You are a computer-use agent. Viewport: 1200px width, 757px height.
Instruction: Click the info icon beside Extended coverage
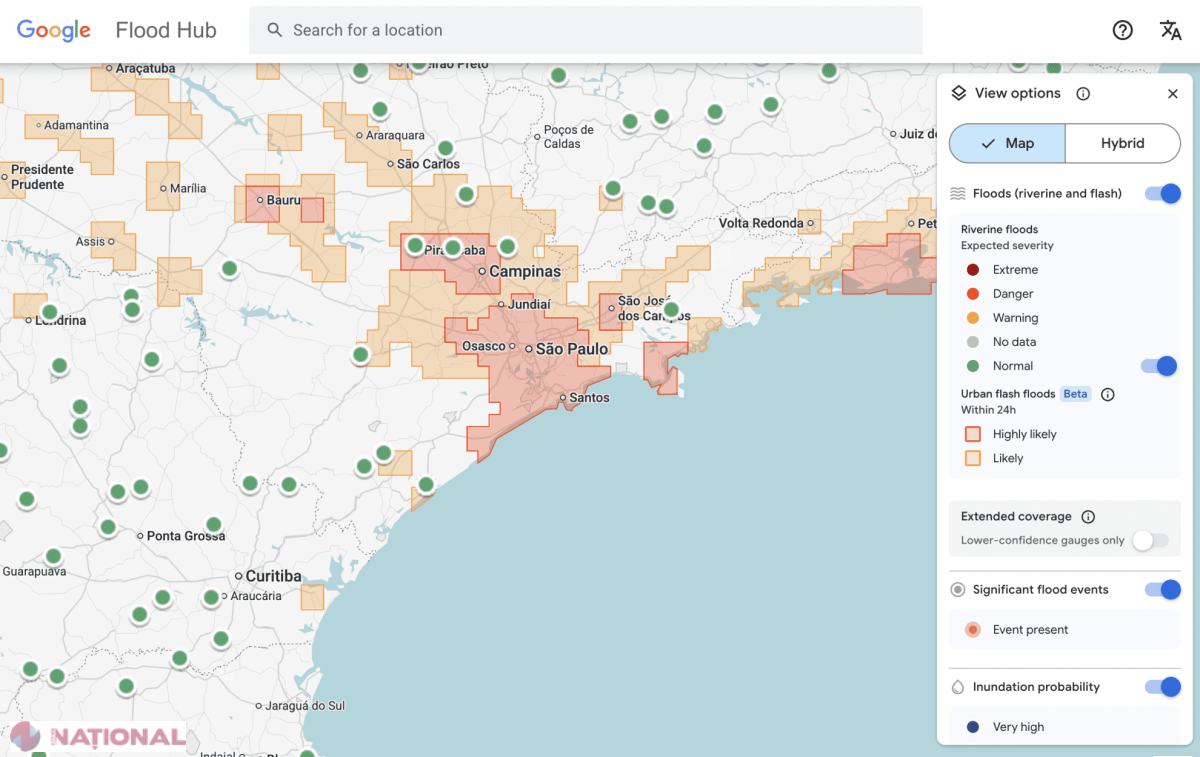click(x=1088, y=517)
